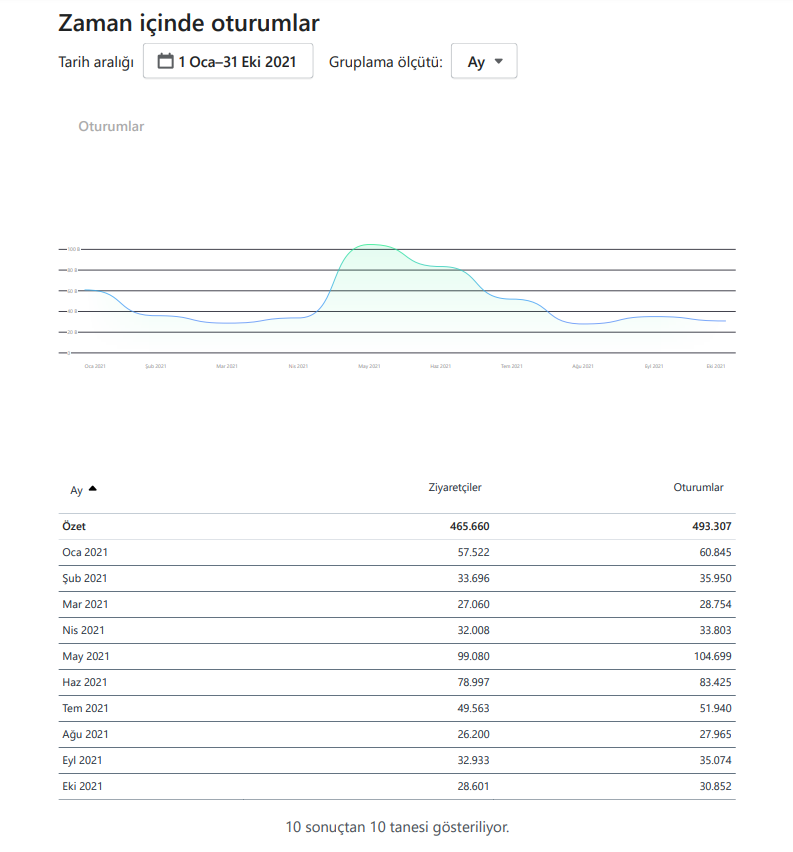Click visitors value 27.060
Image resolution: width=793 pixels, height=852 pixels.
473,604
